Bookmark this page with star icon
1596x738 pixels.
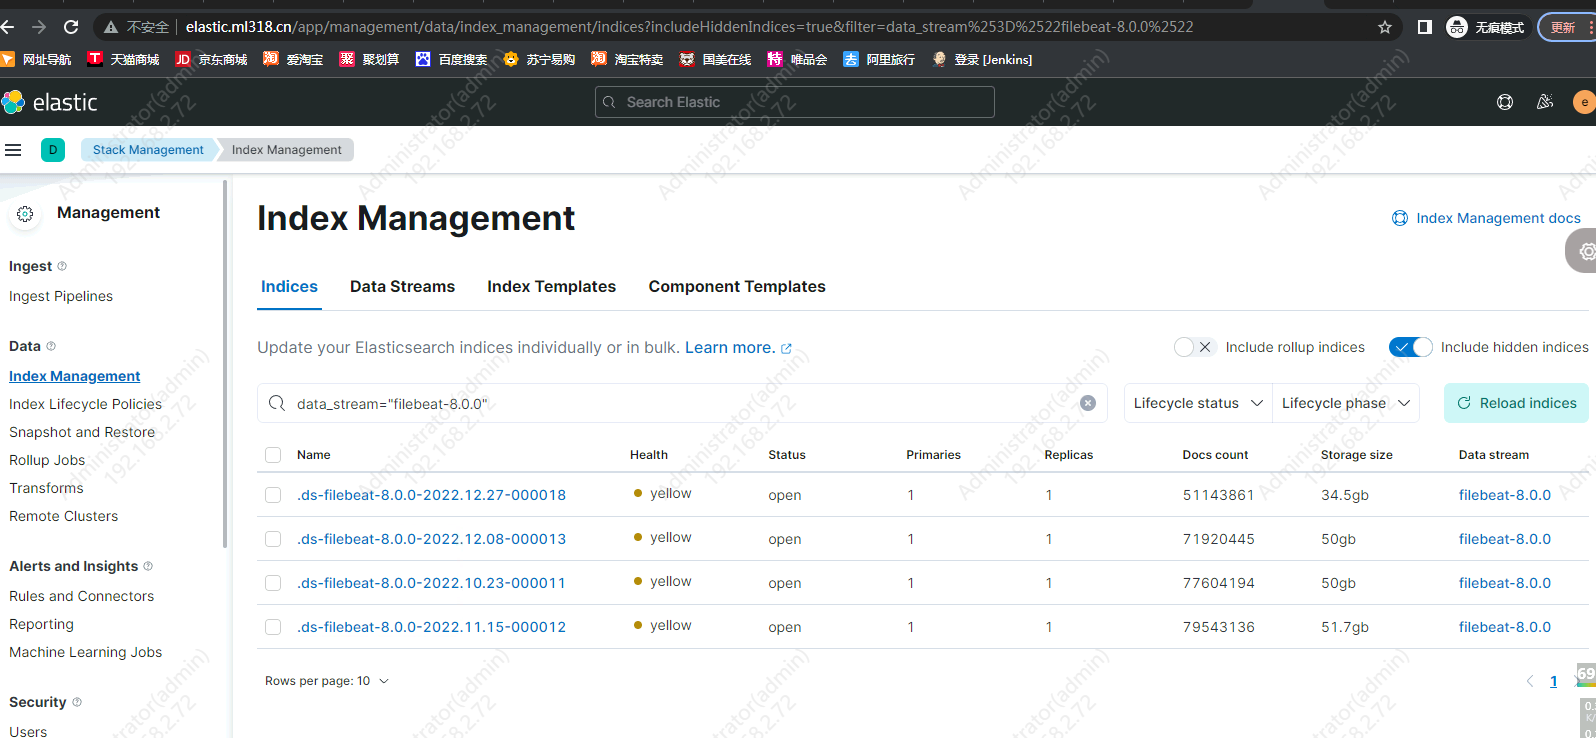[x=1384, y=27]
